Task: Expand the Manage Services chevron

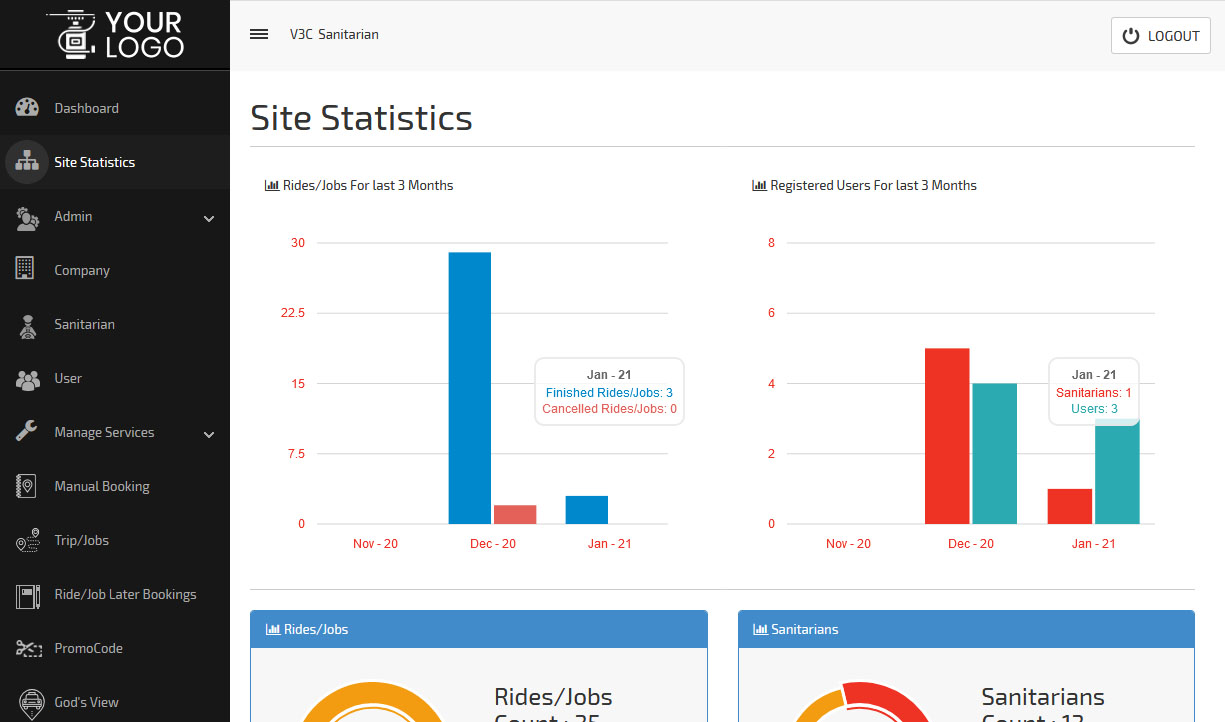Action: (209, 434)
